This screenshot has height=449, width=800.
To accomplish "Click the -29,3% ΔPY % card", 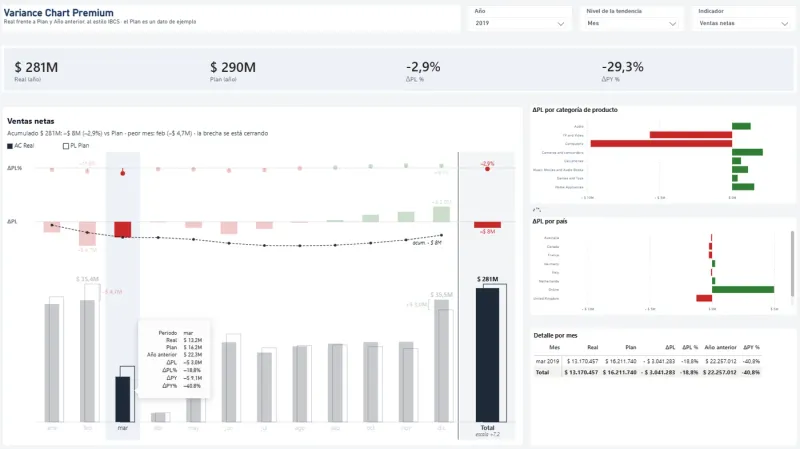I will click(622, 71).
